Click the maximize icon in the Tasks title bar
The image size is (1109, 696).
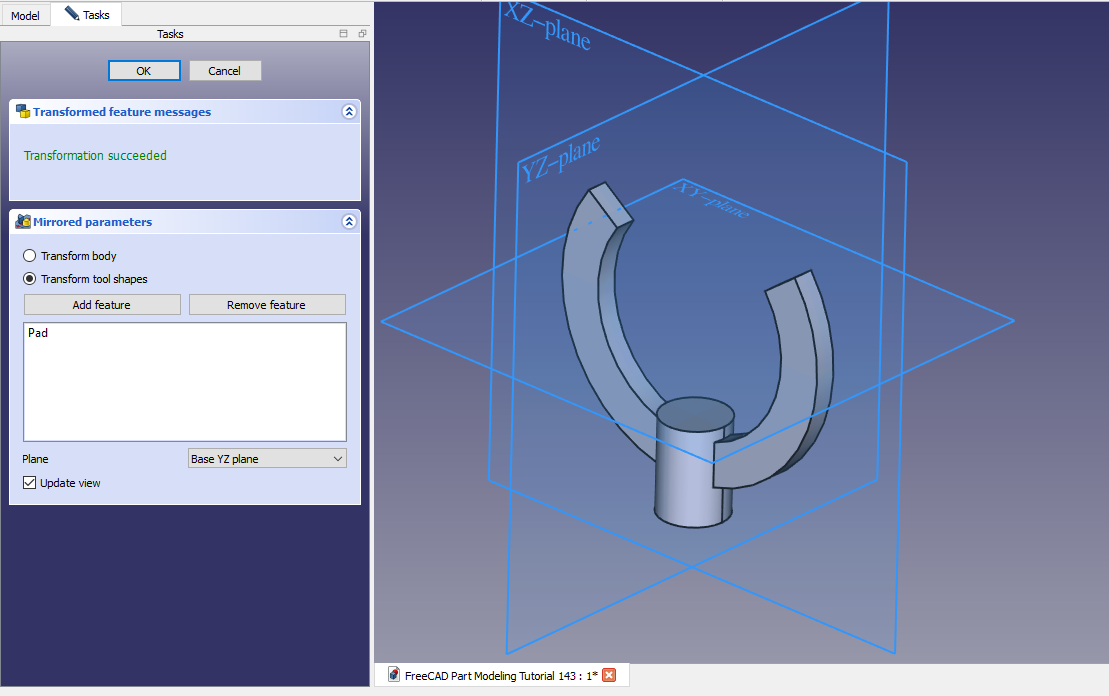point(344,34)
